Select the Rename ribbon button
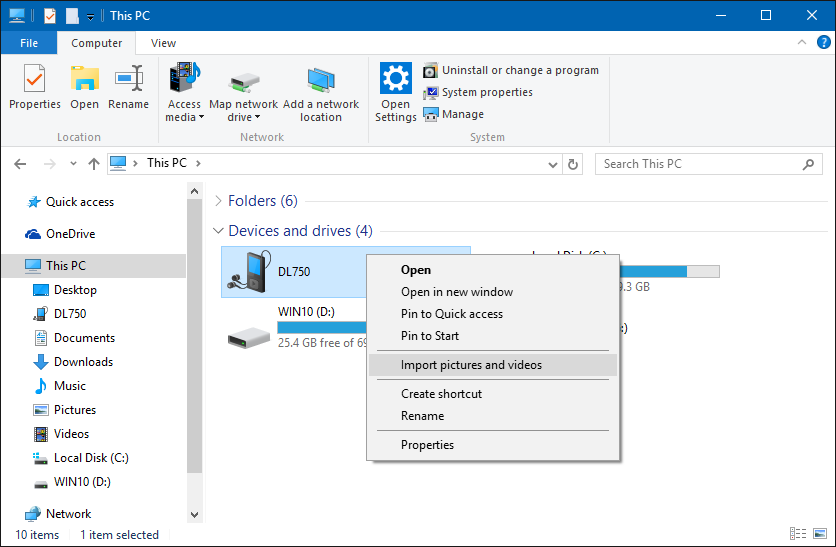The image size is (836, 547). [x=128, y=86]
